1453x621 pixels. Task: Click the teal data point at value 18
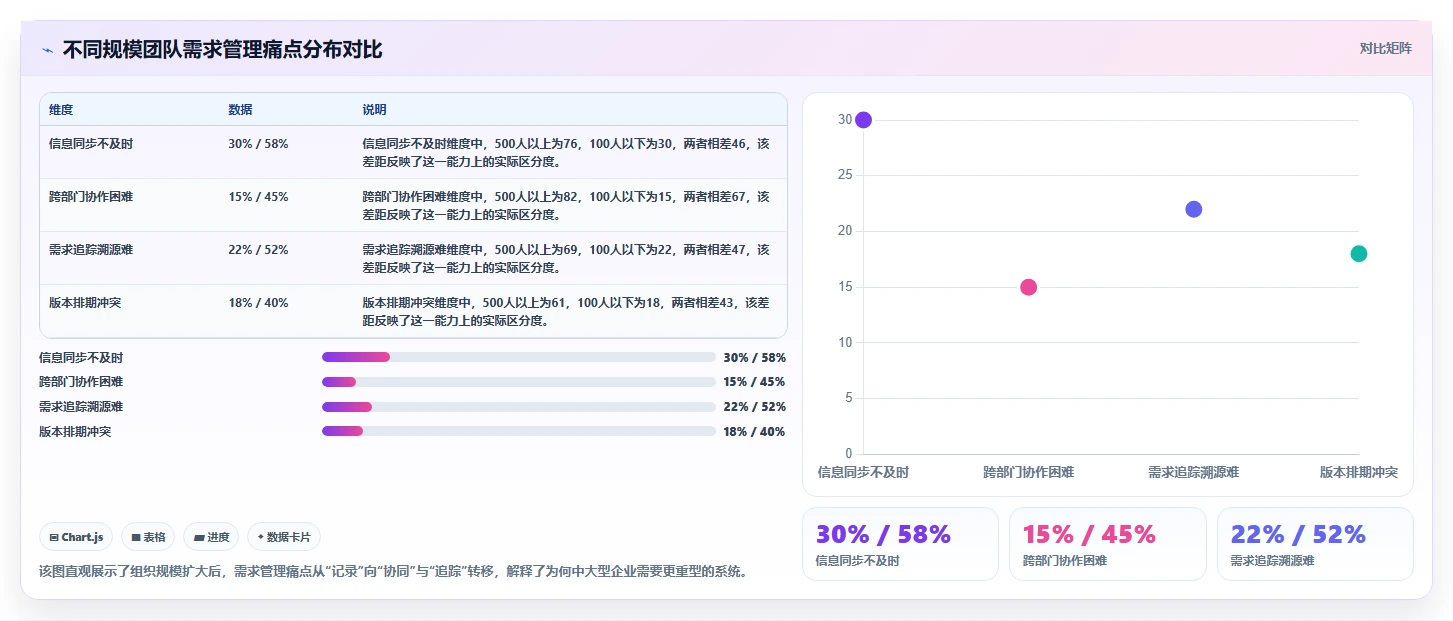[x=1358, y=254]
